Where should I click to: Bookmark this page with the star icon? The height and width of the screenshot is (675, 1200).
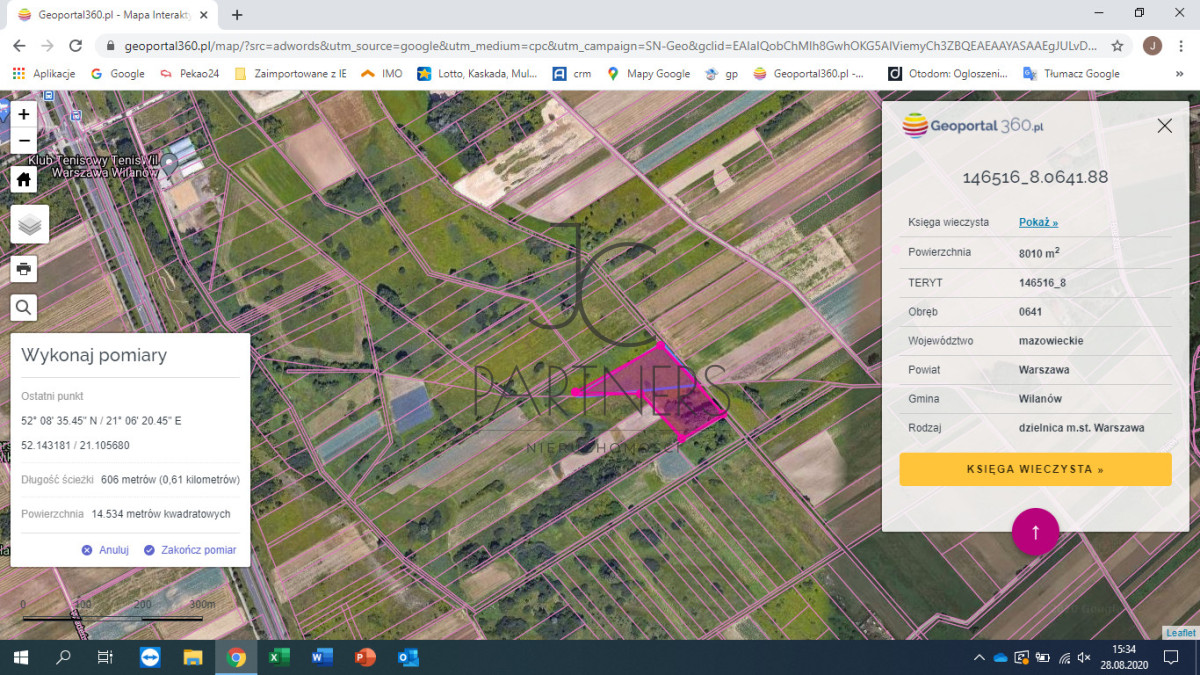(x=1117, y=46)
